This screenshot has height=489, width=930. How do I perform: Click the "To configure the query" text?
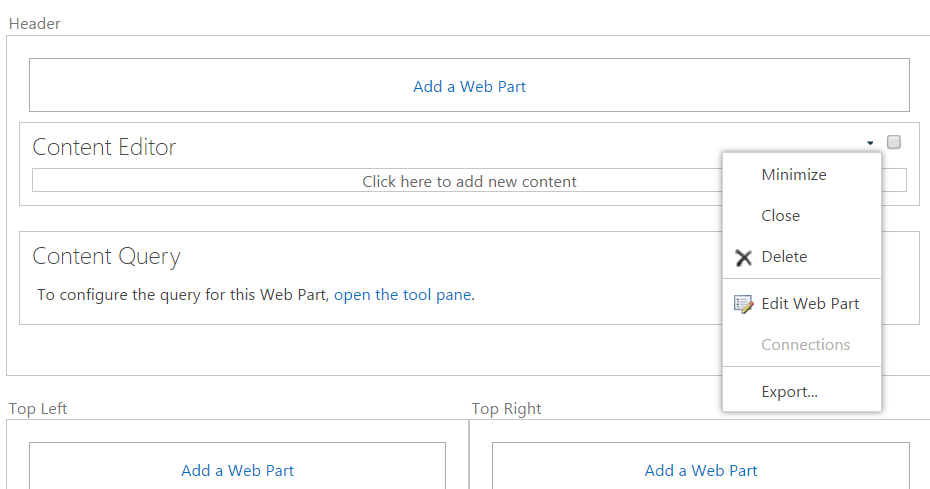coord(183,295)
